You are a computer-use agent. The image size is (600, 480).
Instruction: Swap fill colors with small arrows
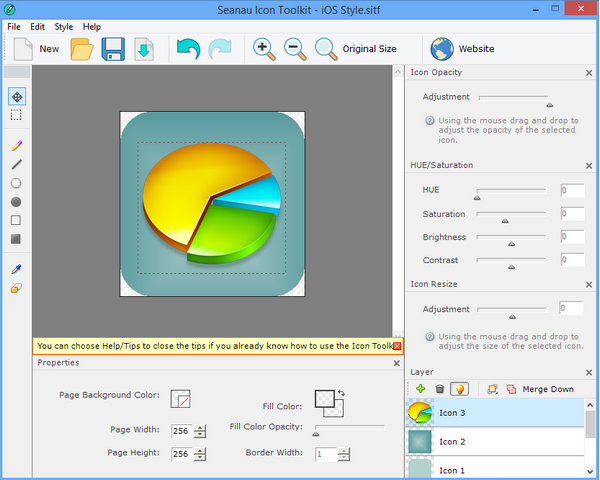click(x=341, y=393)
